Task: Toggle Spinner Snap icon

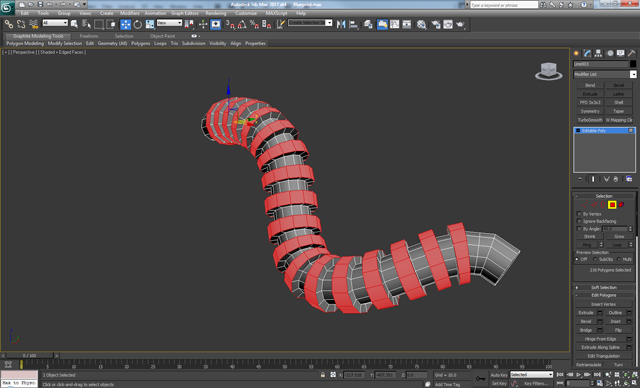Action: pos(267,24)
